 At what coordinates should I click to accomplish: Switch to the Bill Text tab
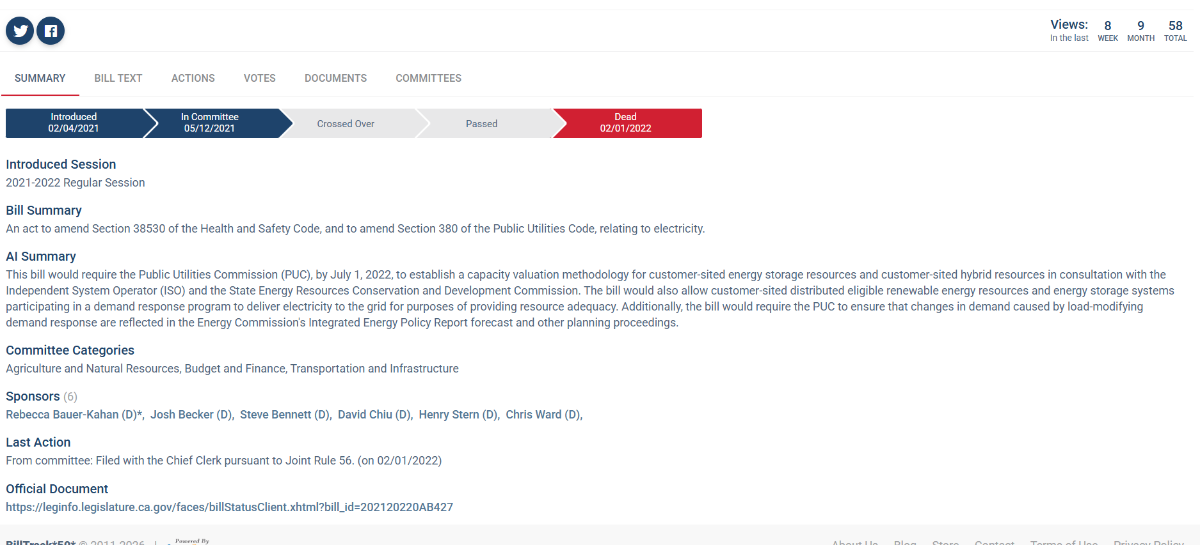coord(118,78)
